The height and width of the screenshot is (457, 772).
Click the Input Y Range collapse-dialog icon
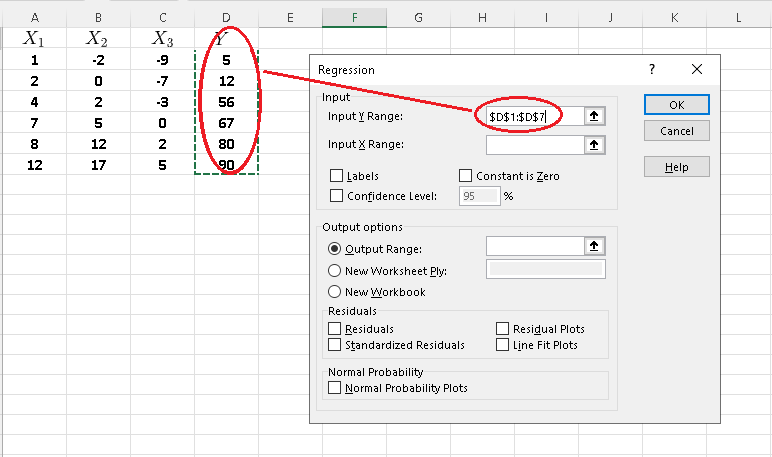(595, 117)
